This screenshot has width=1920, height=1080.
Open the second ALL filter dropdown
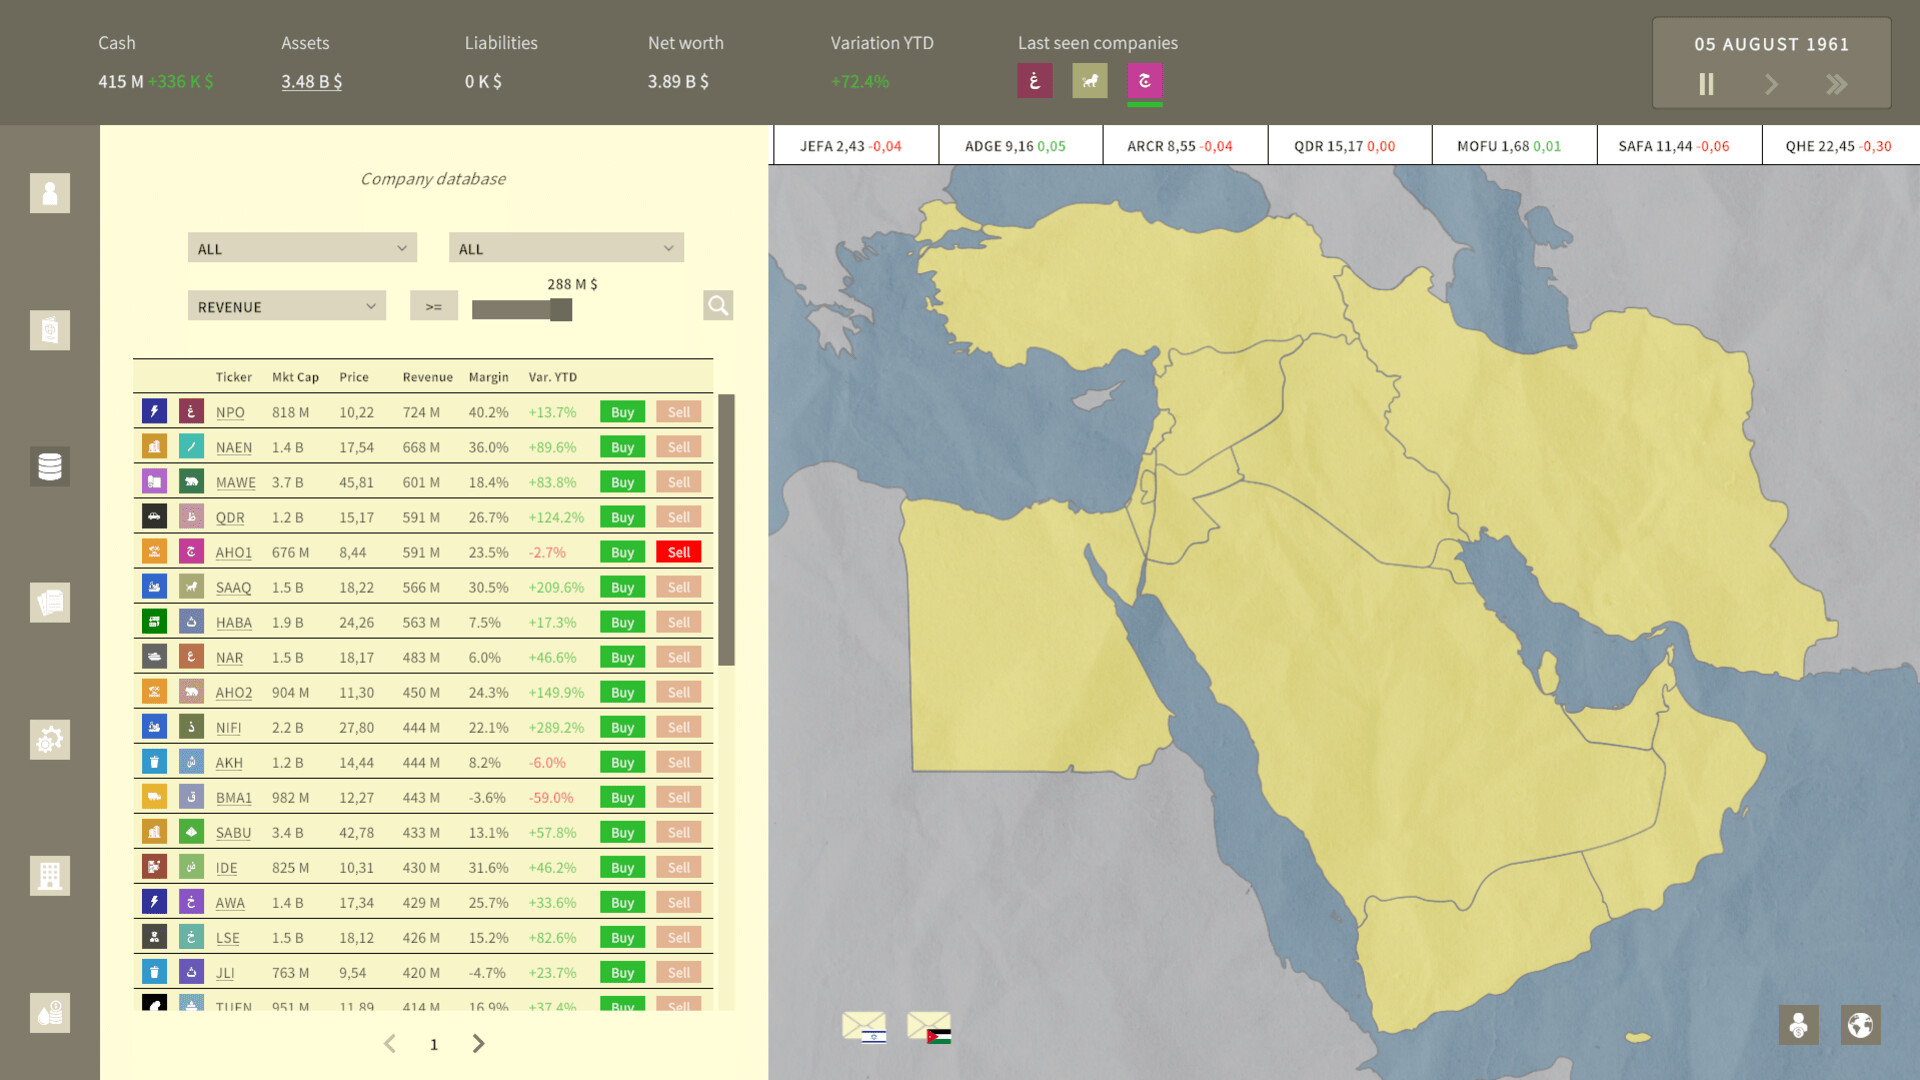tap(566, 247)
